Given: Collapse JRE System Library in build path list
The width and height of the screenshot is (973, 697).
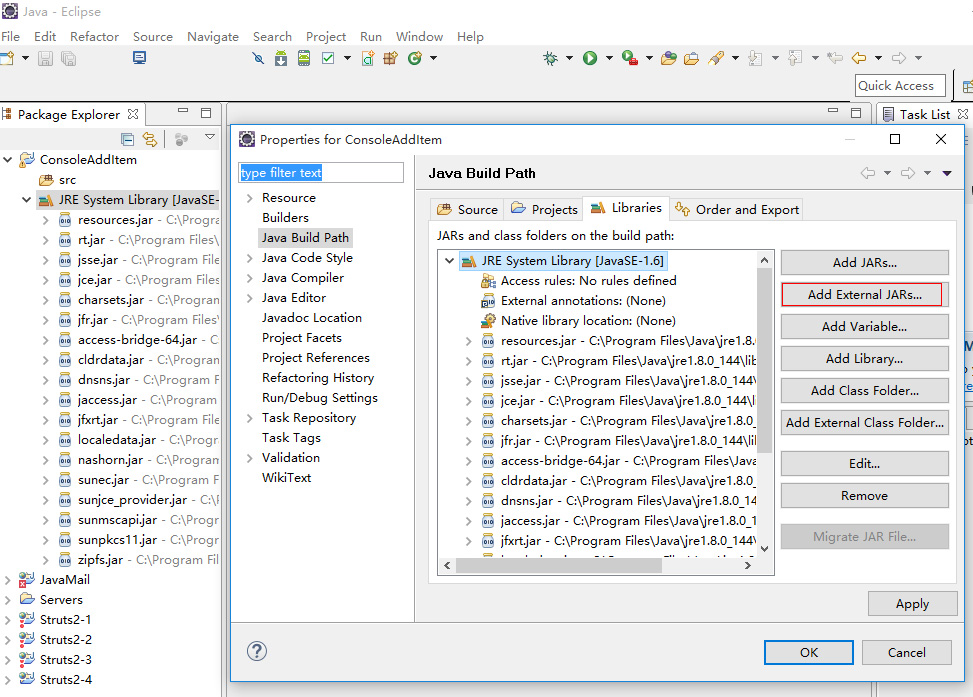Looking at the screenshot, I should point(449,261).
